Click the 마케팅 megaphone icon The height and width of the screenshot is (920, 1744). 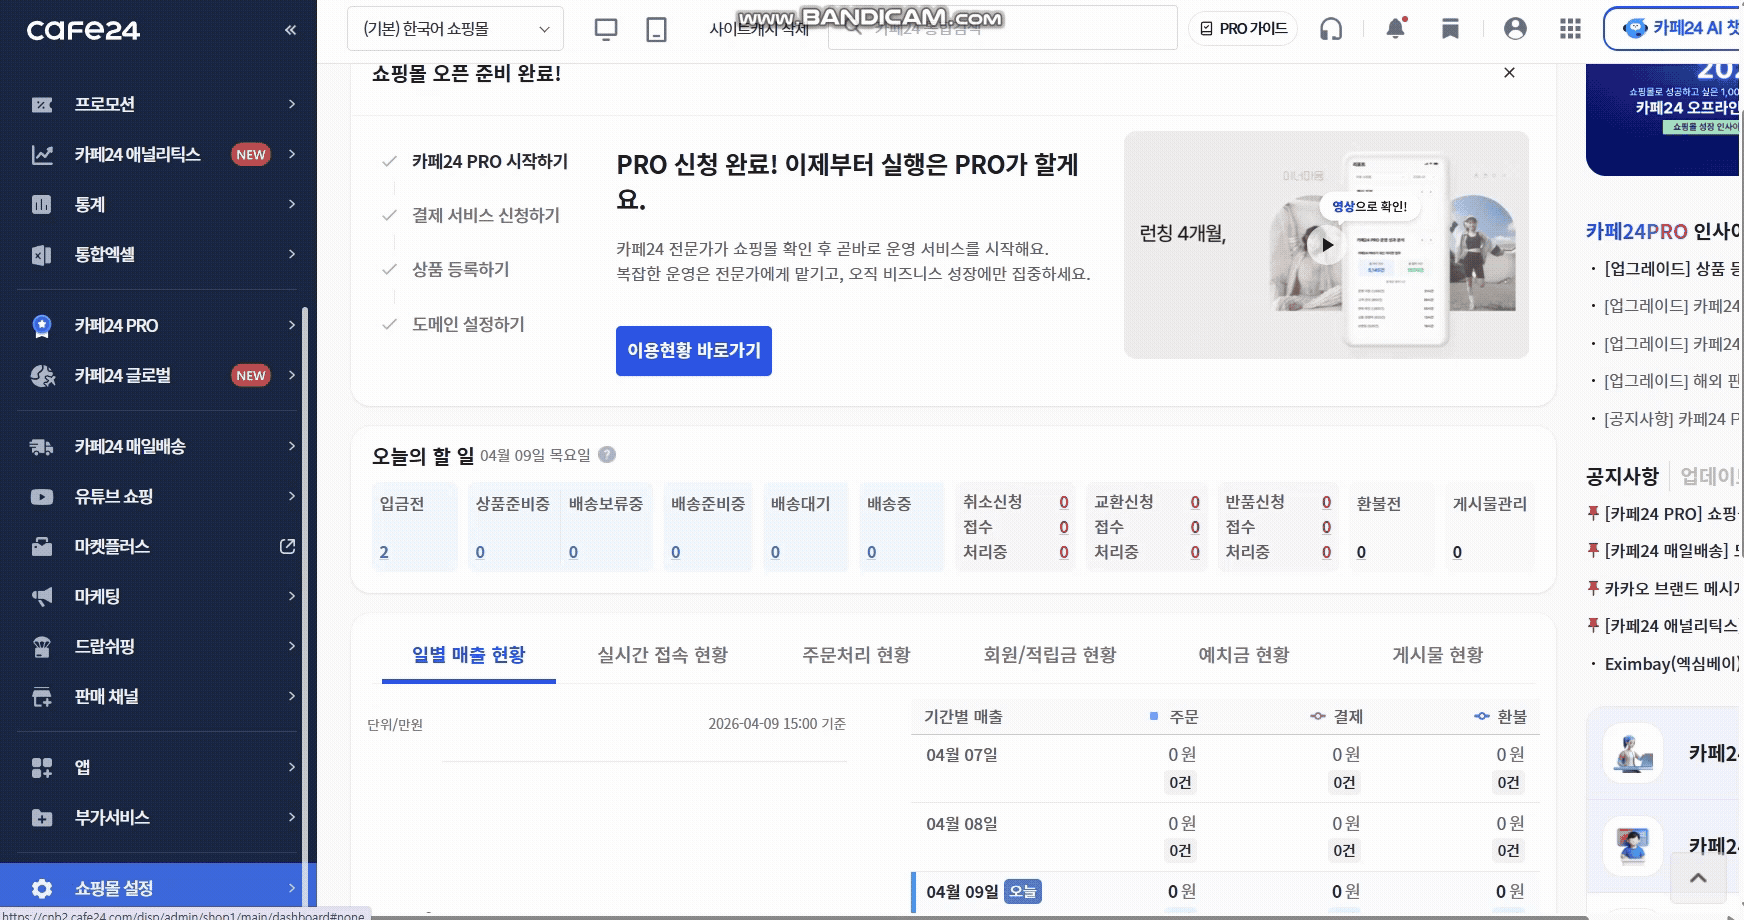[x=42, y=596]
